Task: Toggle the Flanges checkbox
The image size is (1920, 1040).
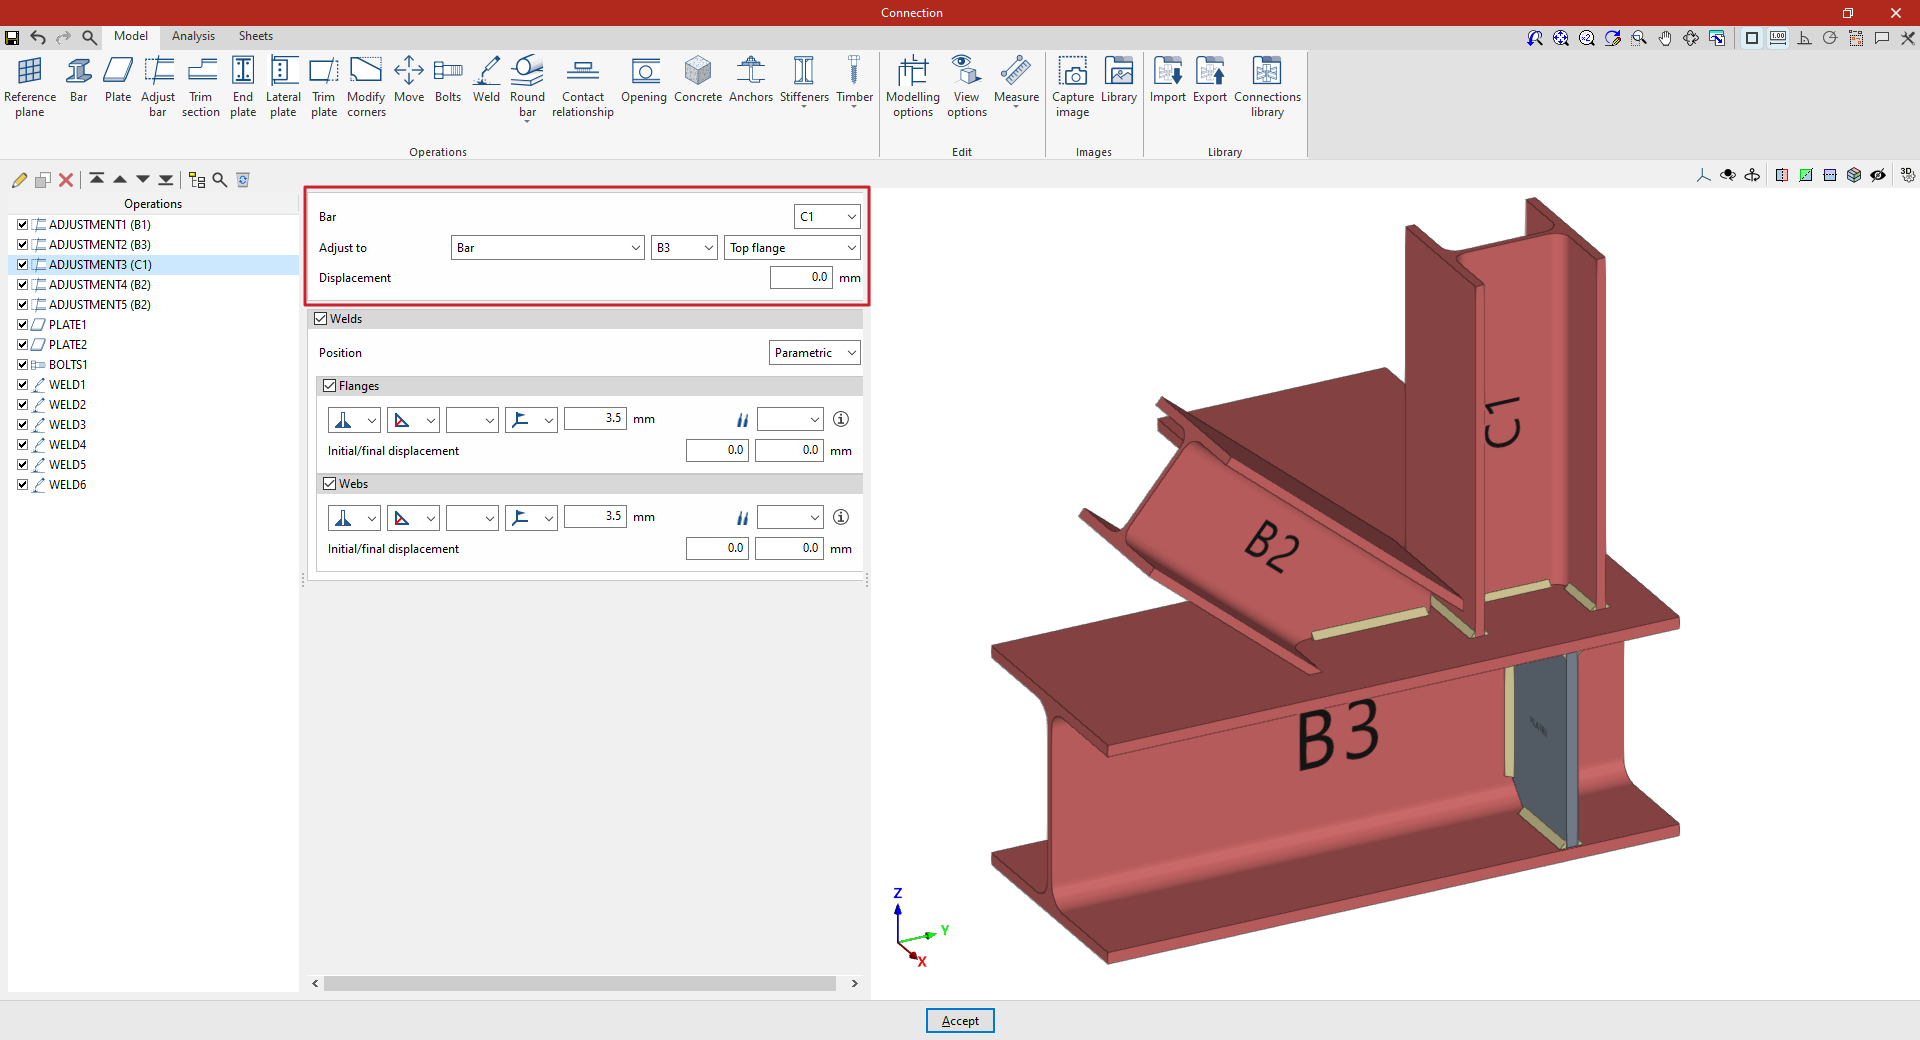Action: 330,386
